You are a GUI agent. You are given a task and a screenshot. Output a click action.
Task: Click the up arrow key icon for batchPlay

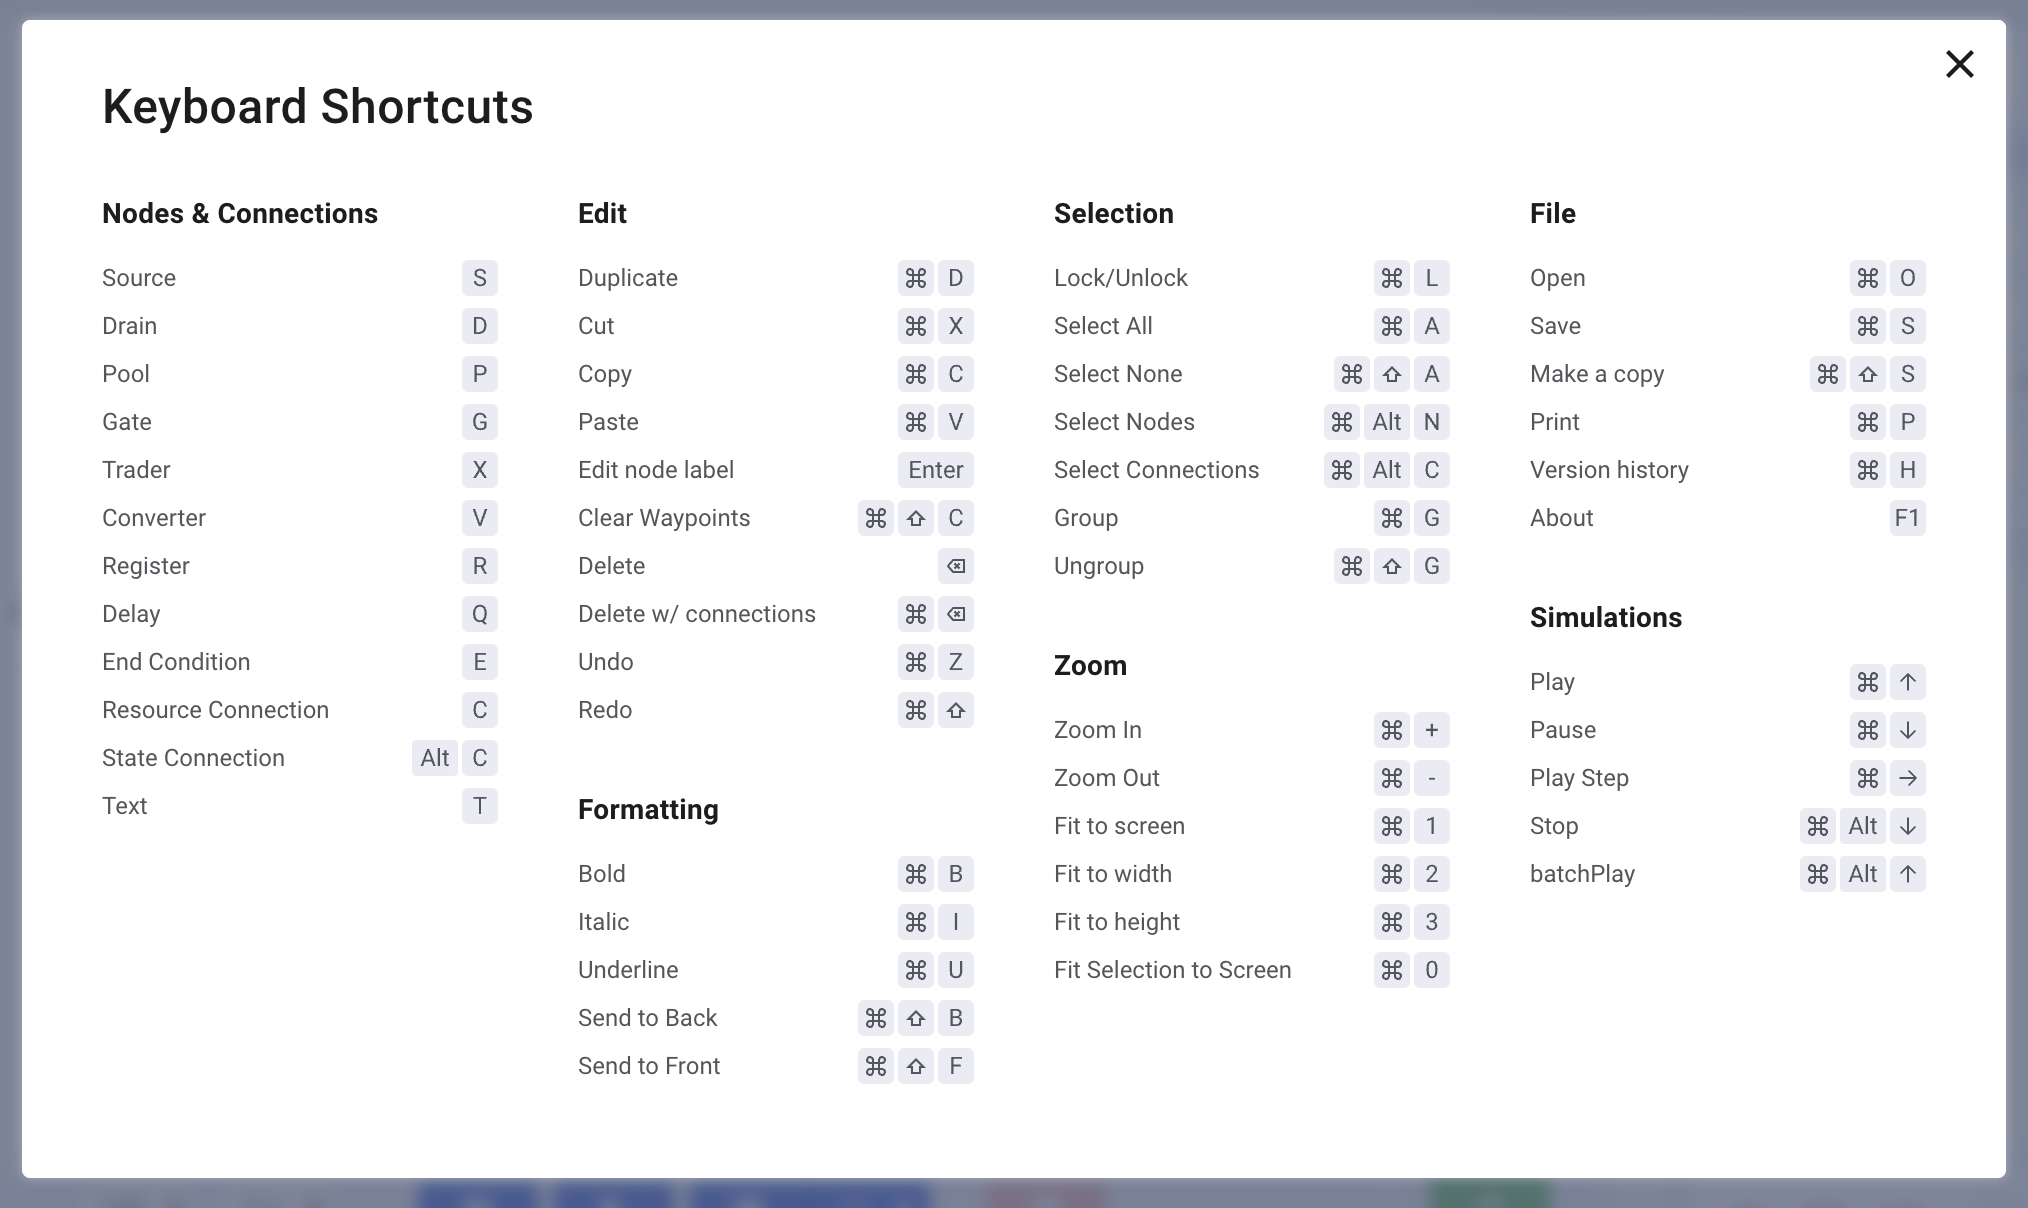[1908, 874]
